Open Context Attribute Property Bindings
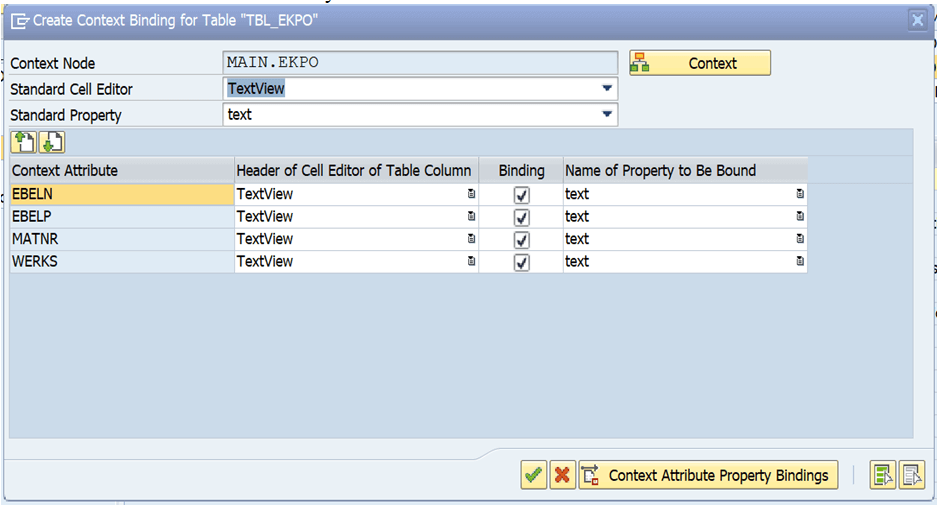The width and height of the screenshot is (939, 505). (x=708, y=476)
